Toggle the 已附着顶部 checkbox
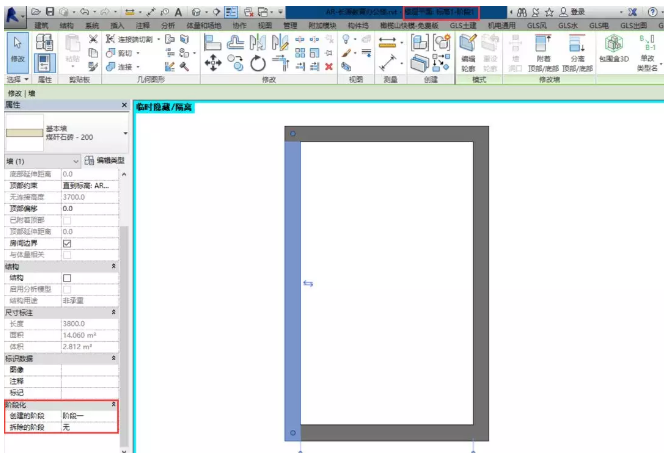Viewport: 669px width, 457px height. (x=67, y=220)
